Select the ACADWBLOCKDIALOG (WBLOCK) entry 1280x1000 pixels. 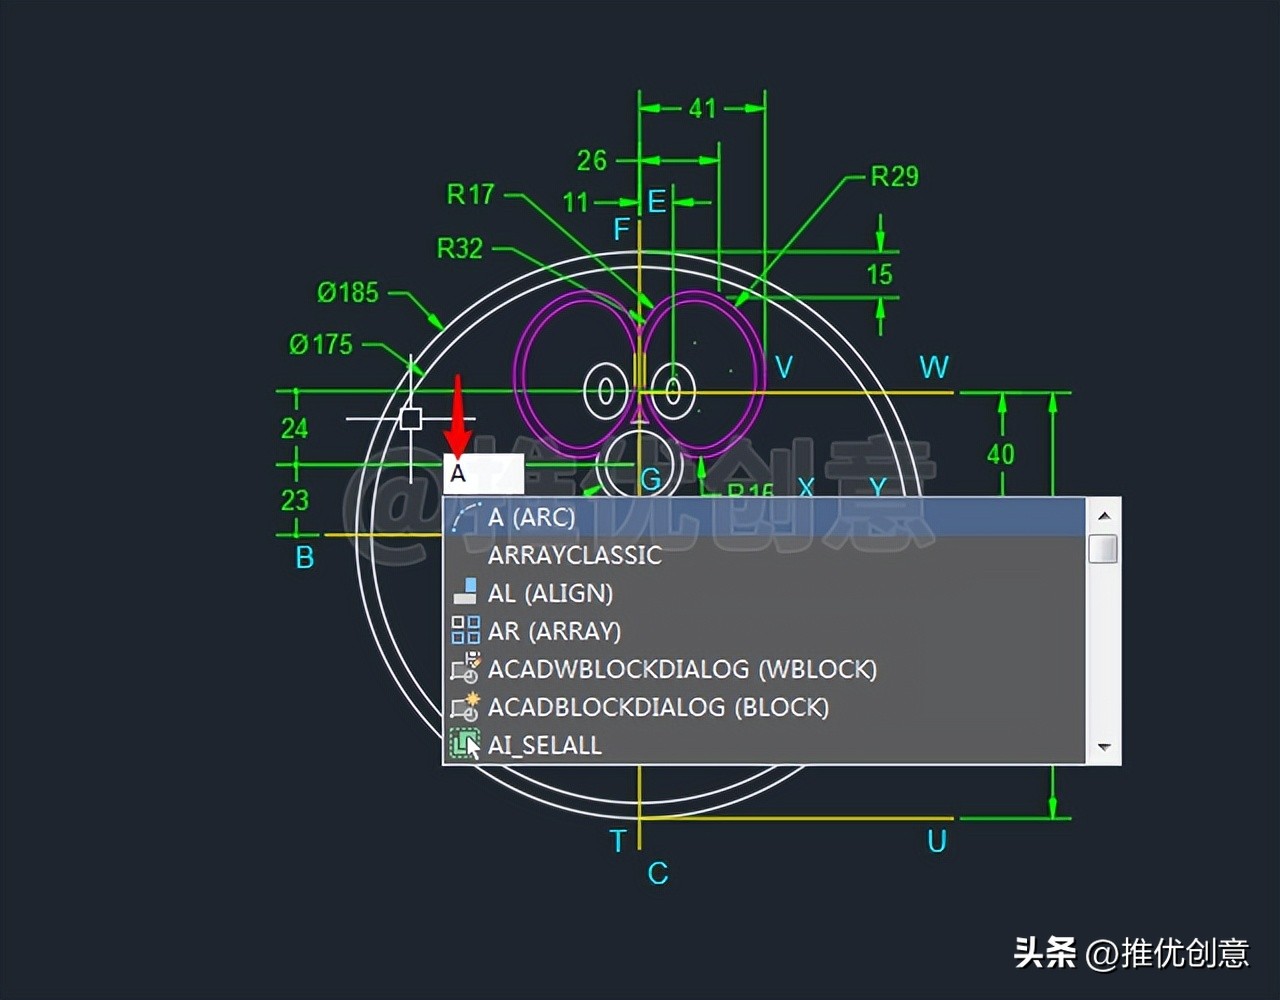coord(682,669)
